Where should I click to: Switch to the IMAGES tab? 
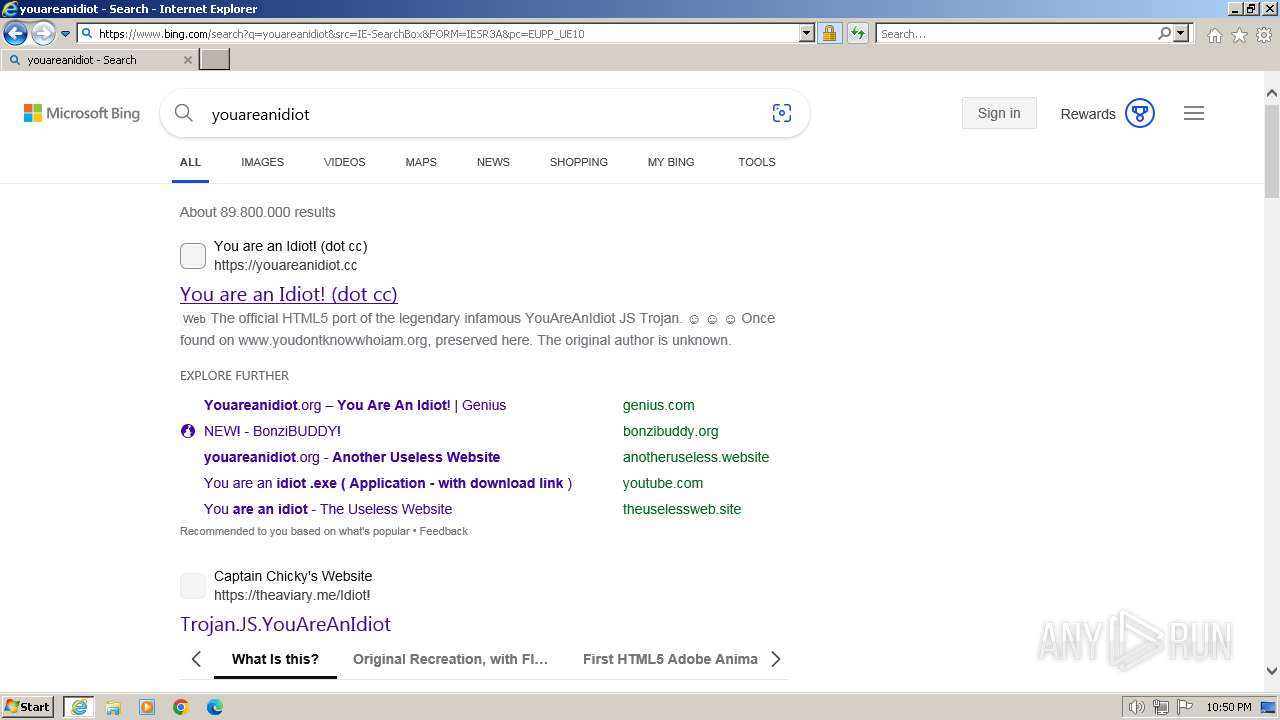262,162
